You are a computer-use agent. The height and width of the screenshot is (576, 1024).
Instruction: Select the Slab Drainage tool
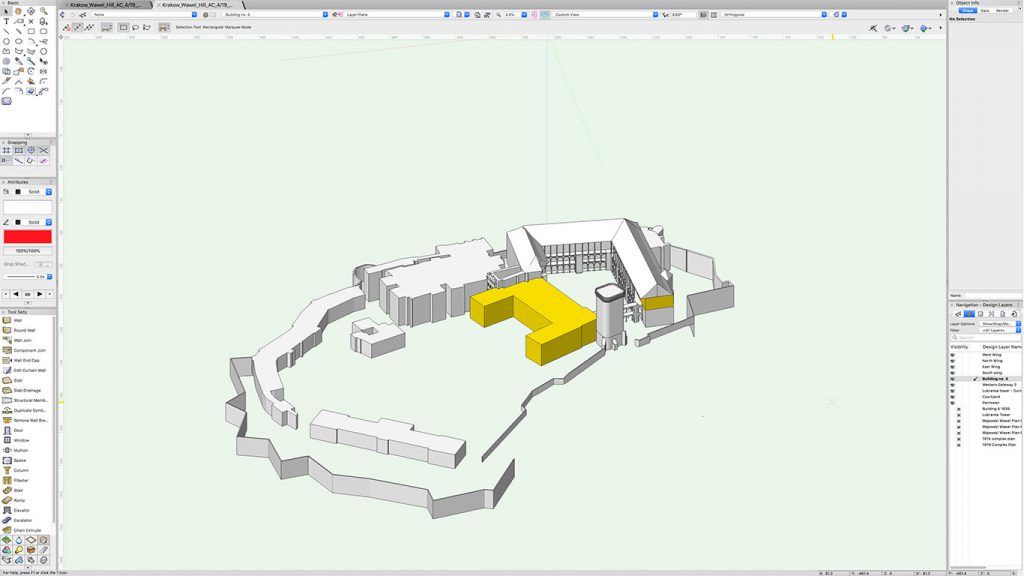coord(27,391)
